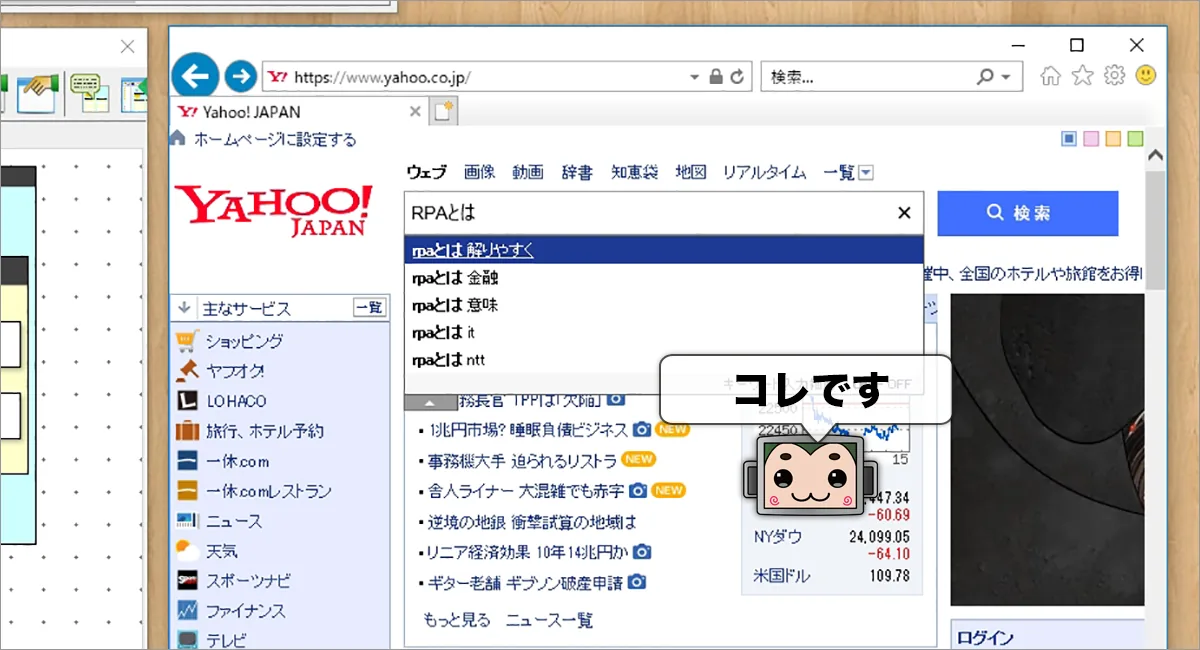Open the 一休.comレストラン service link
This screenshot has width=1200, height=650.
click(268, 491)
